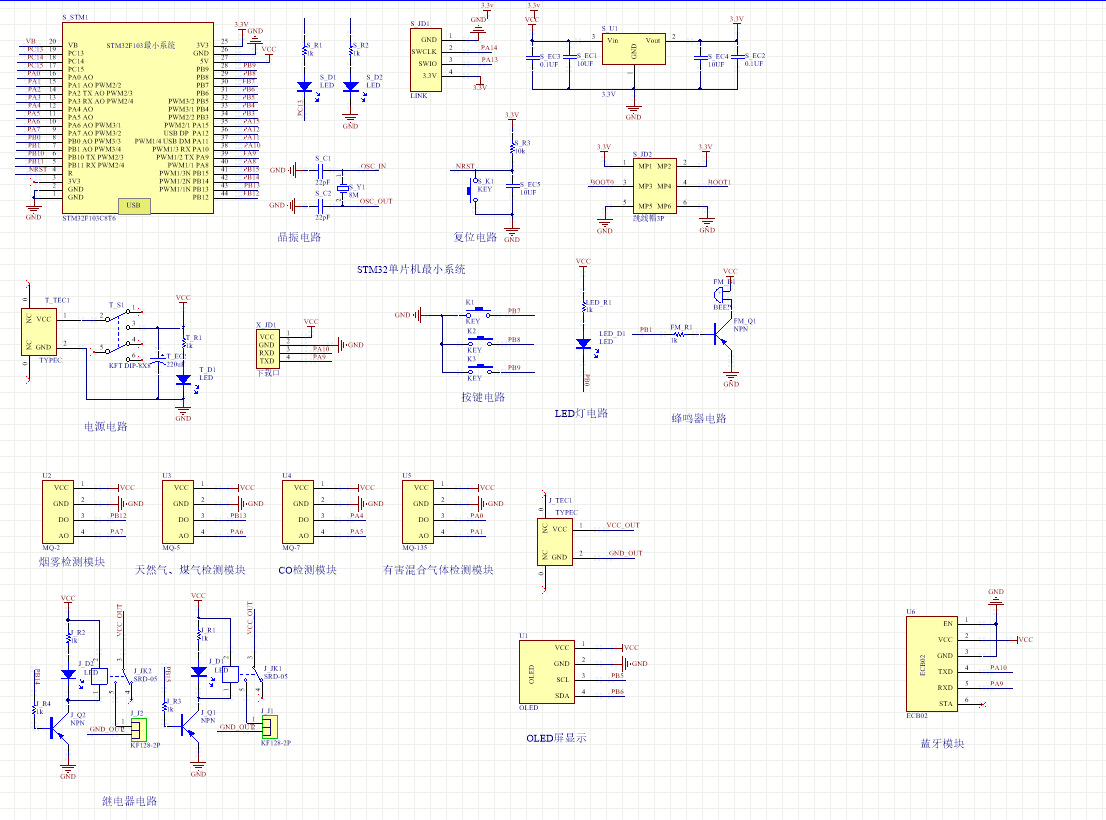
Task: Click the green J_J1 KF128-2P terminal
Action: point(269,727)
